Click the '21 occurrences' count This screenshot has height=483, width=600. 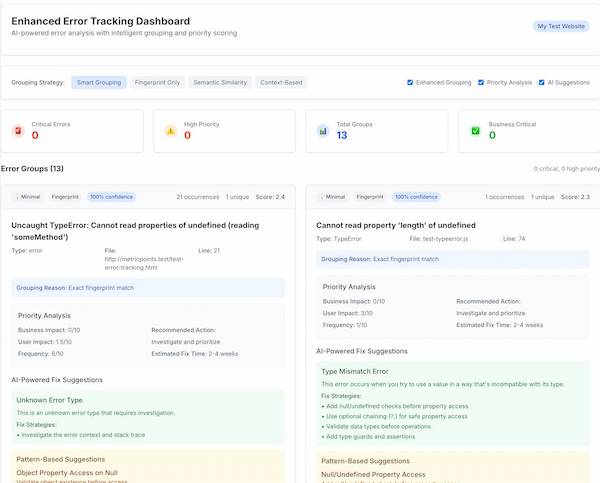198,197
